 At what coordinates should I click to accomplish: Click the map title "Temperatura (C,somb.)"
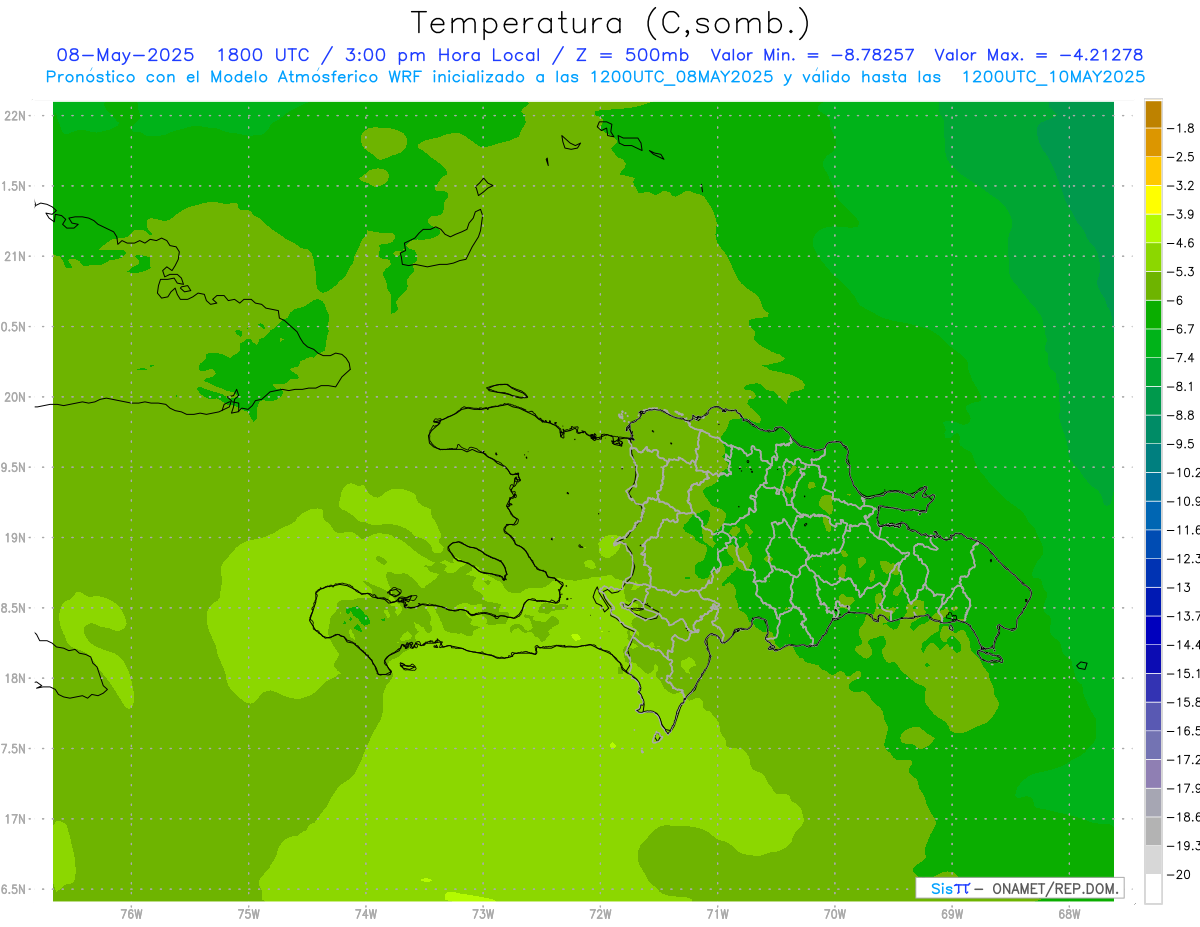tap(611, 23)
